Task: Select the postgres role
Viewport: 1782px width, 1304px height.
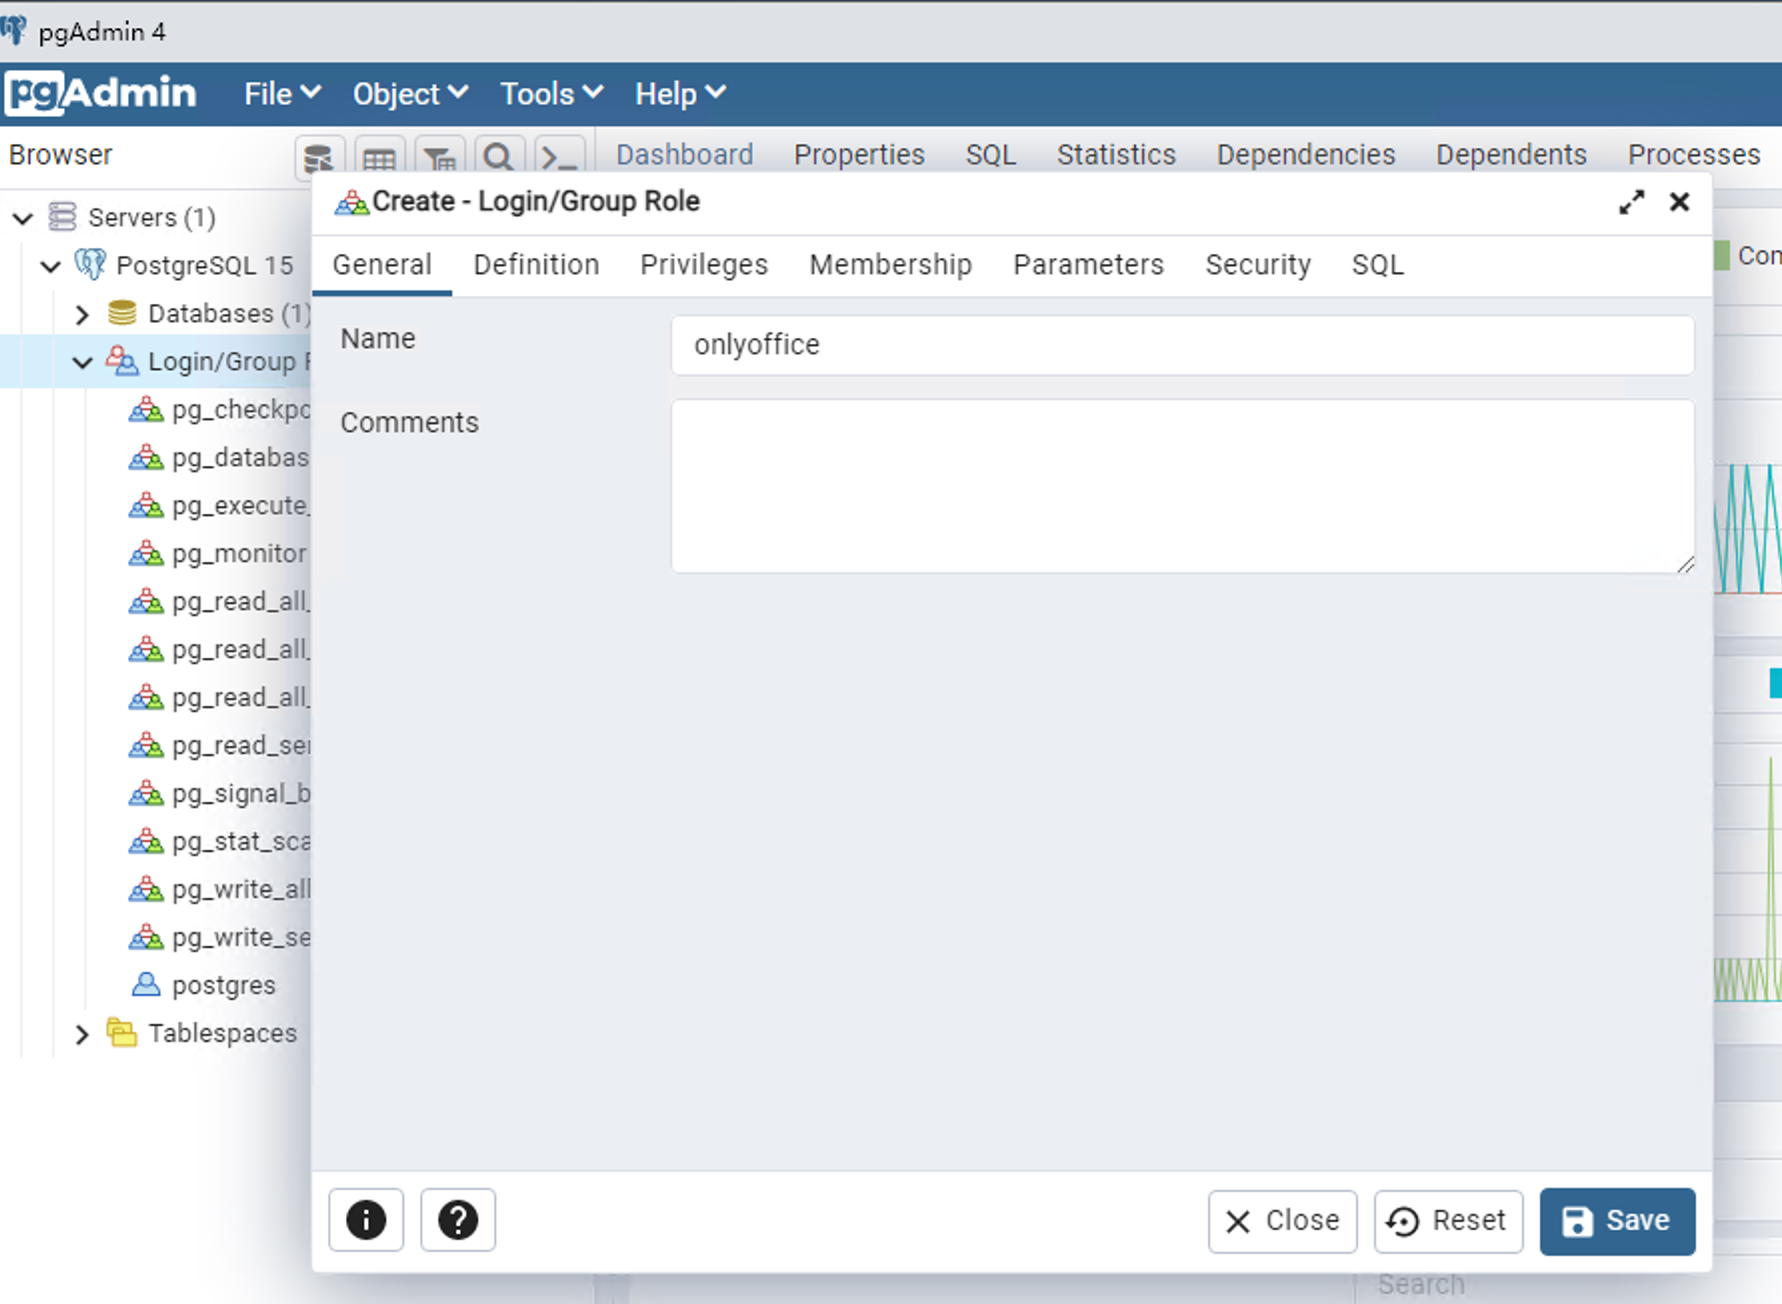Action: [x=223, y=985]
